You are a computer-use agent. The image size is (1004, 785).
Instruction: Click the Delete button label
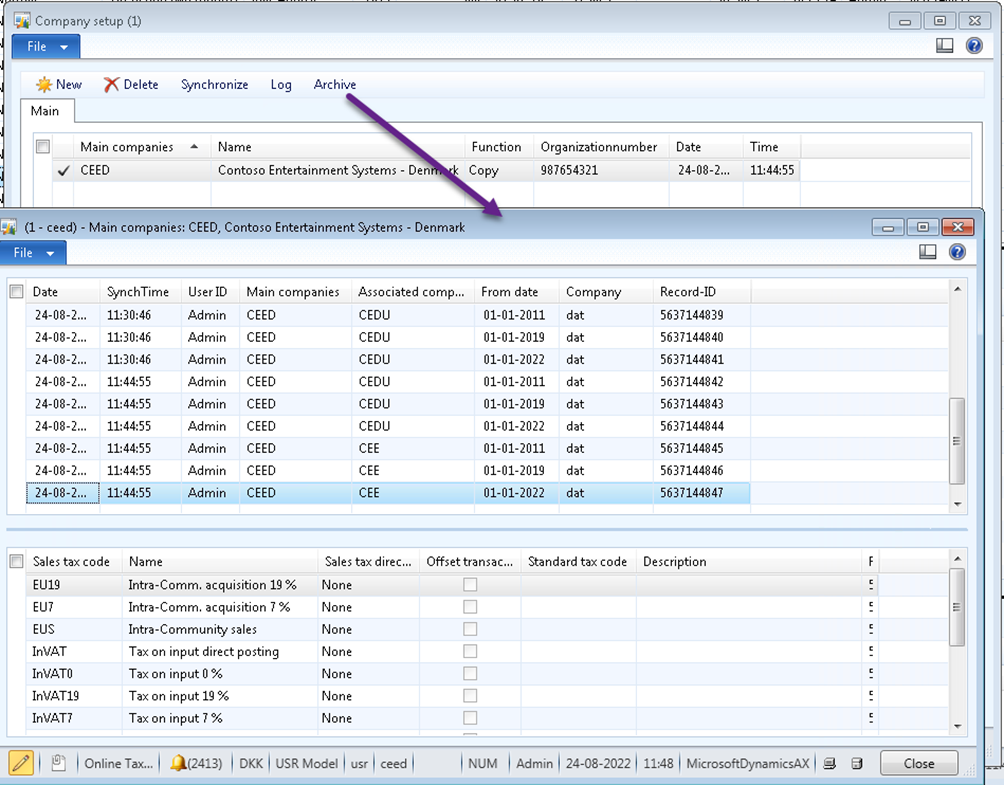pyautogui.click(x=141, y=85)
